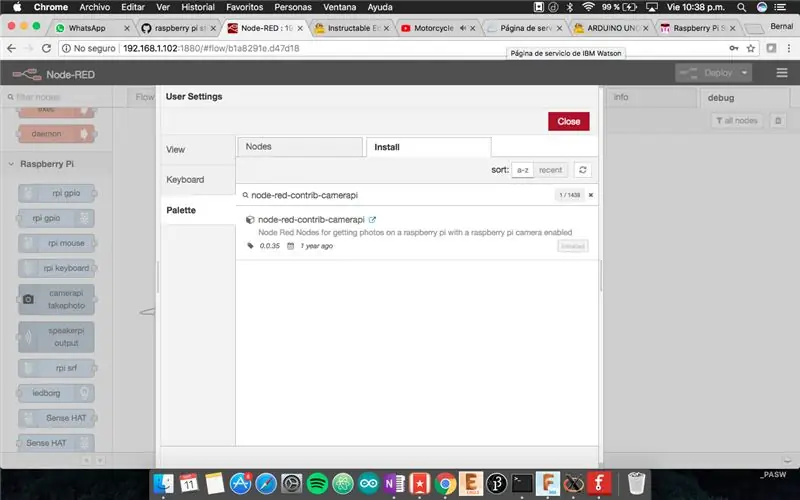Open the Archivo menu

tap(94, 7)
